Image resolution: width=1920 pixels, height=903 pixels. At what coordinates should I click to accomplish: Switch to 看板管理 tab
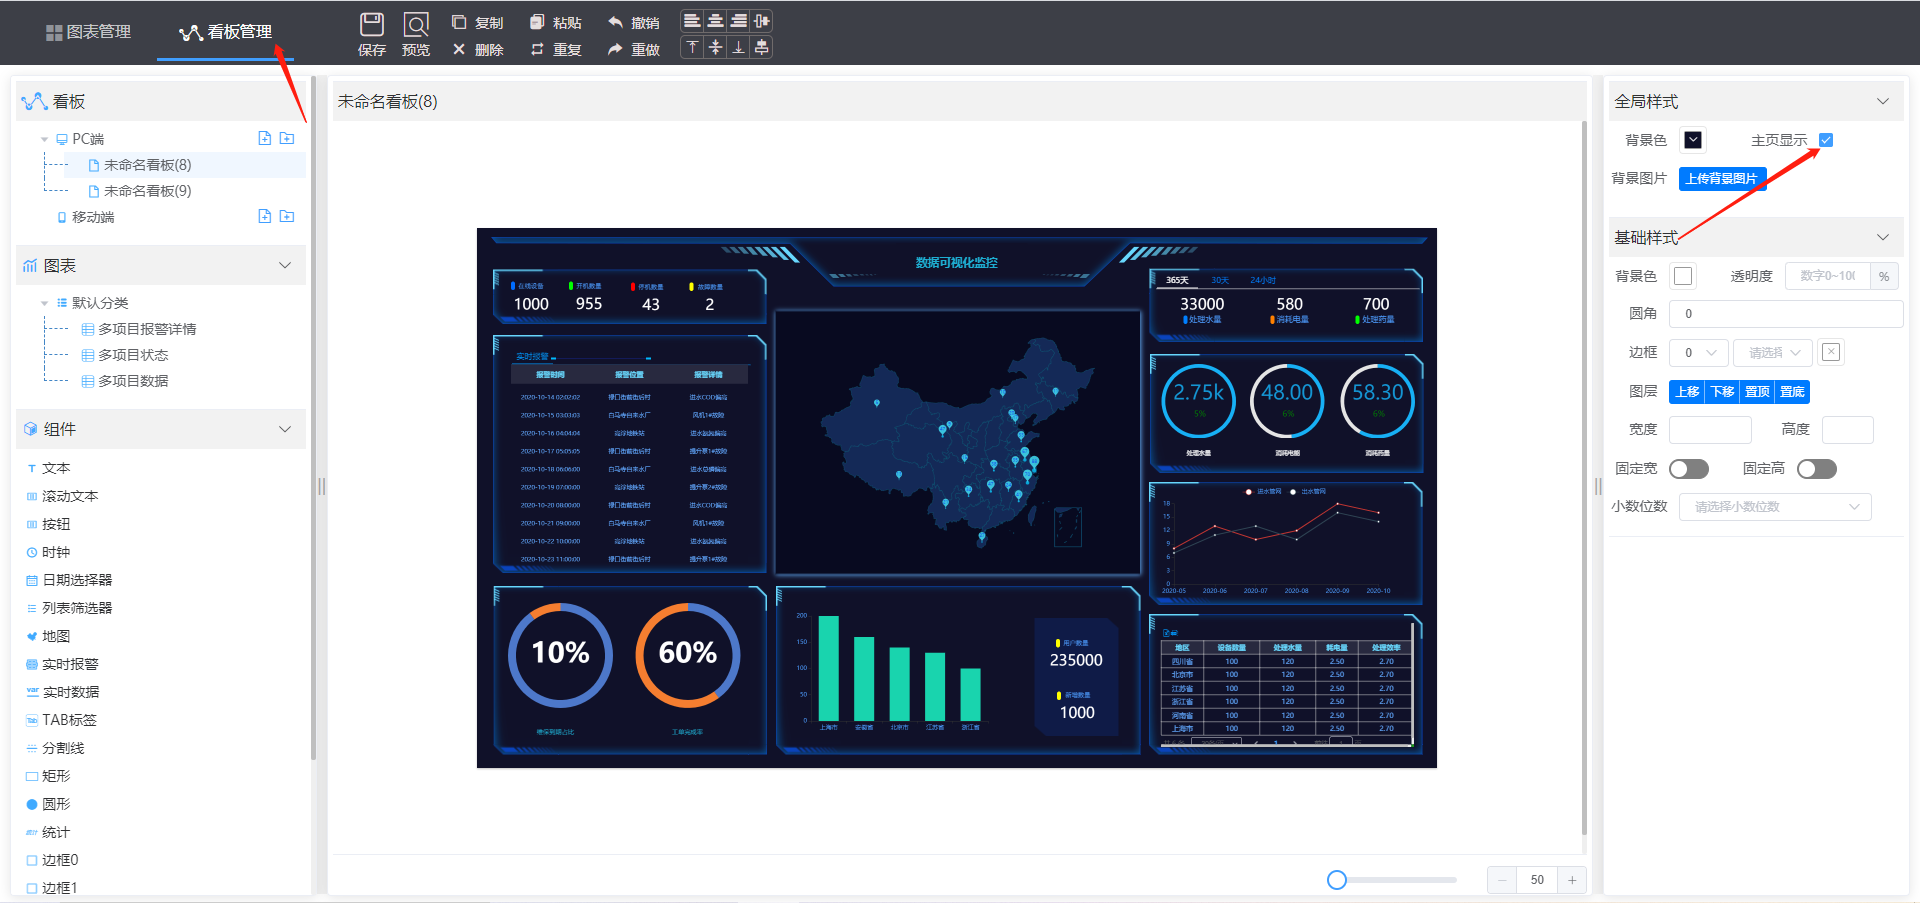click(225, 32)
